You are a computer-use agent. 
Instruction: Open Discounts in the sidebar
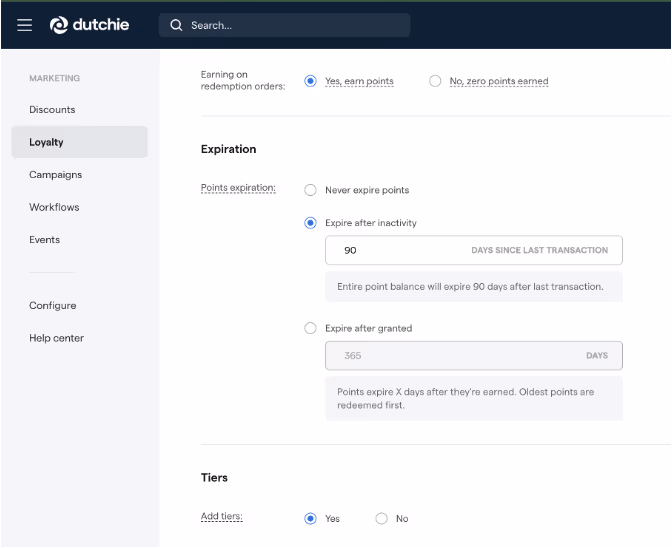click(x=52, y=110)
